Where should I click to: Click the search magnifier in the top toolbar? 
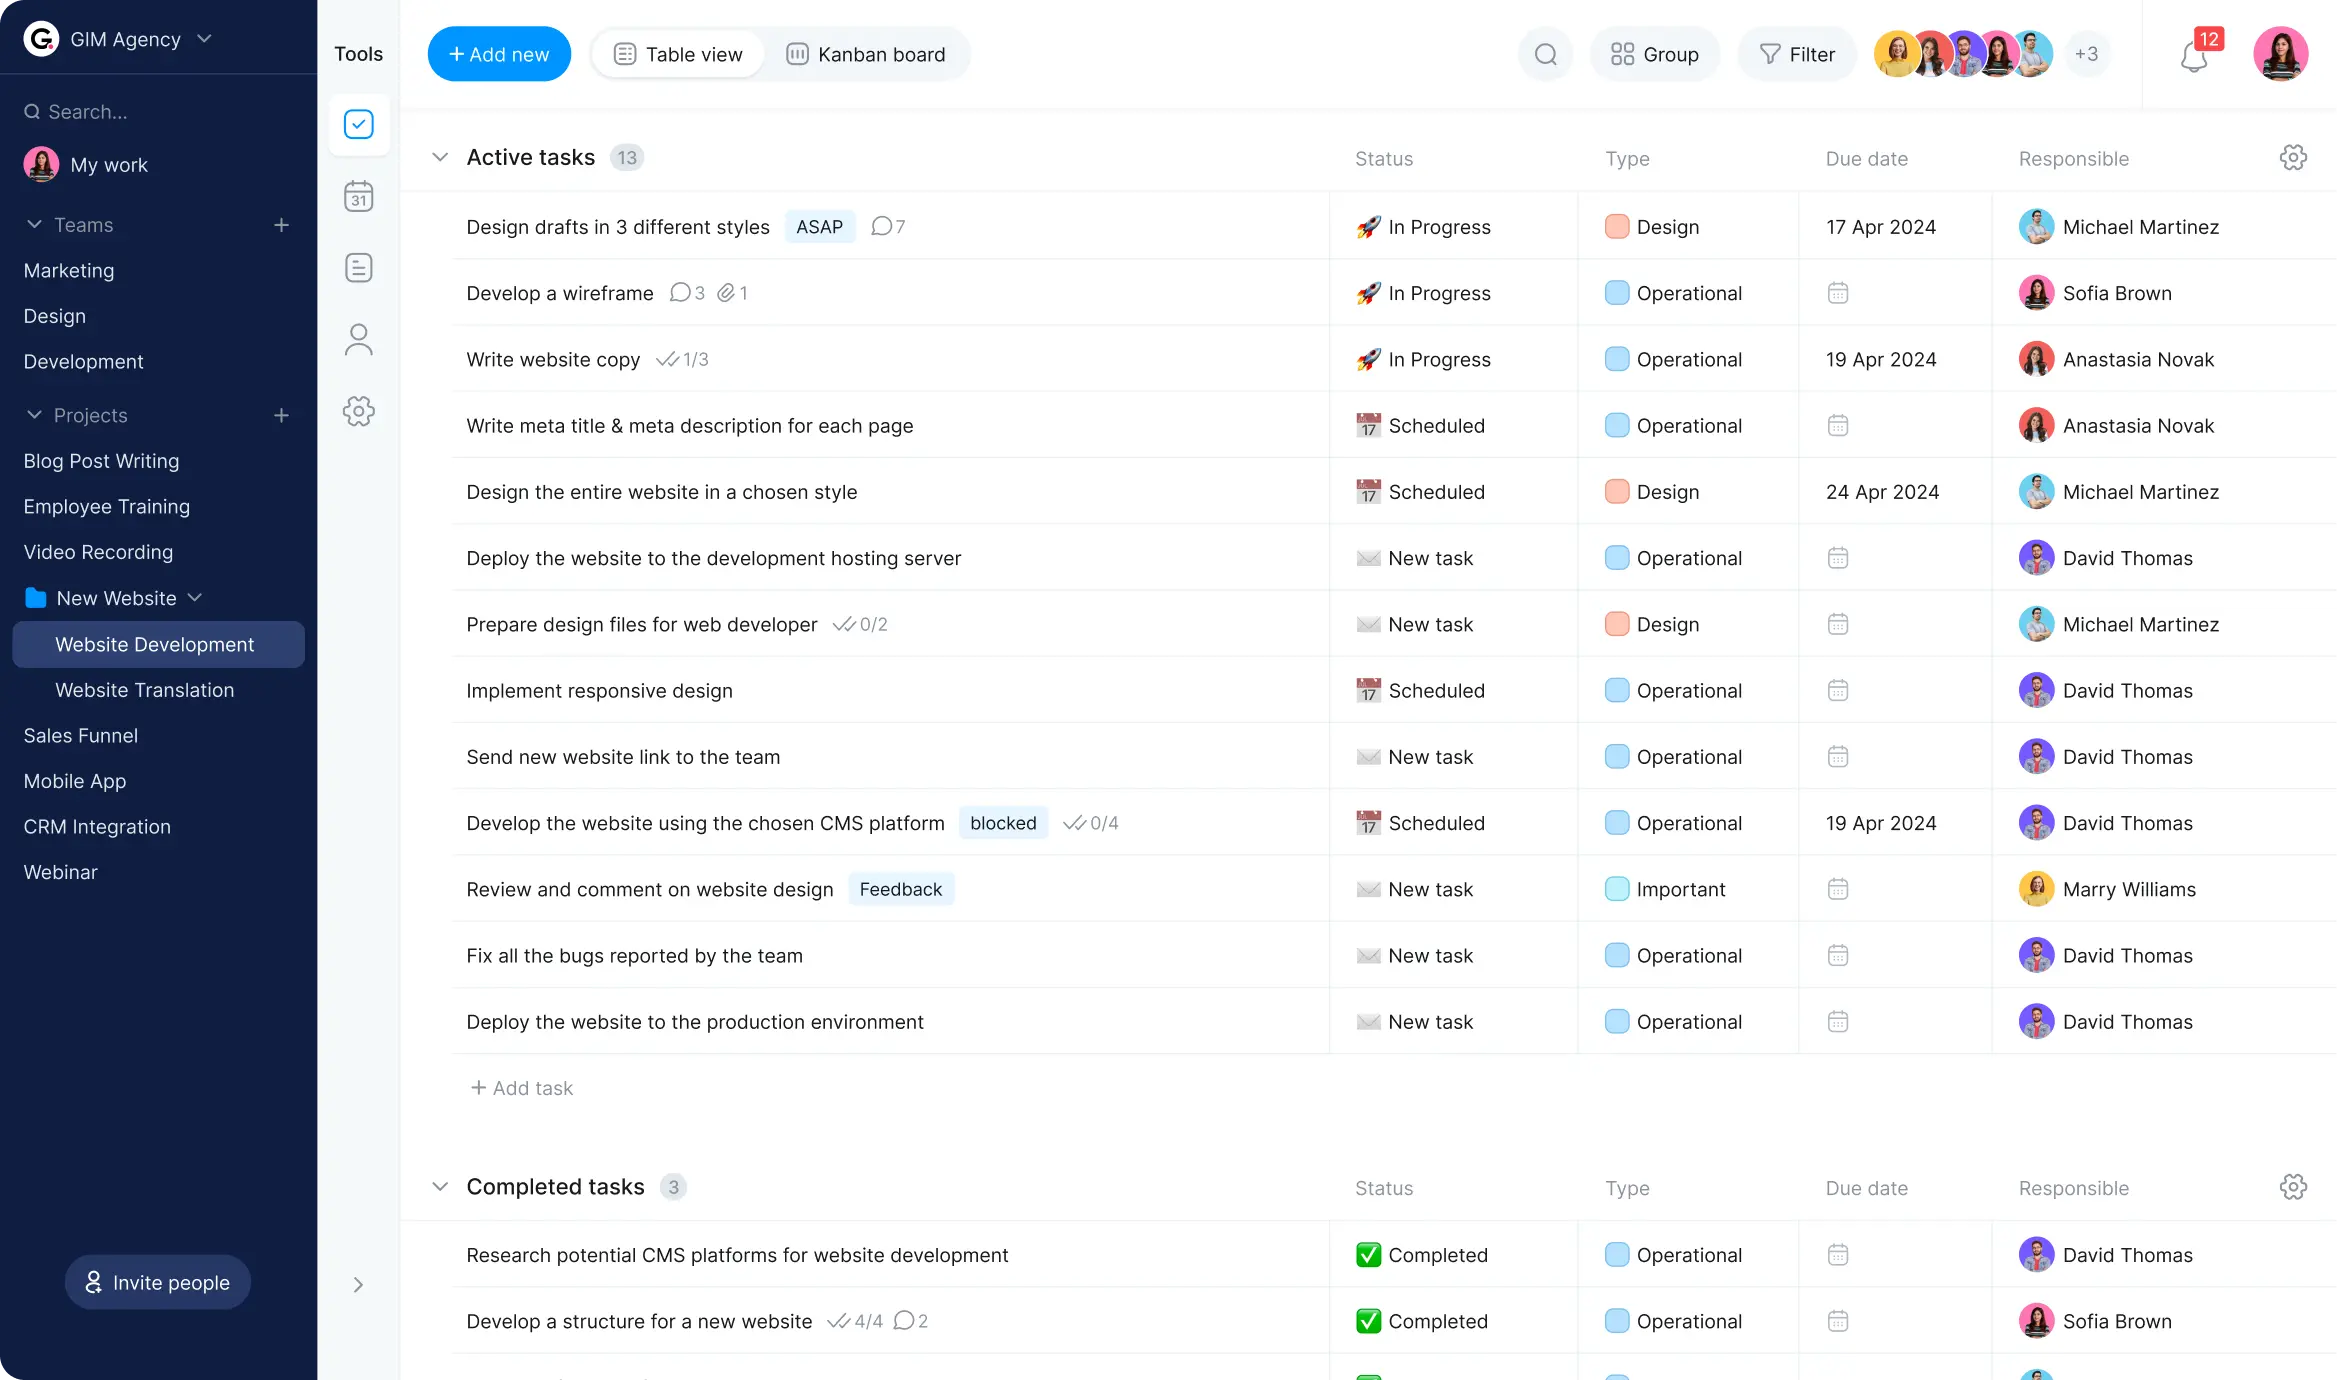(1545, 54)
